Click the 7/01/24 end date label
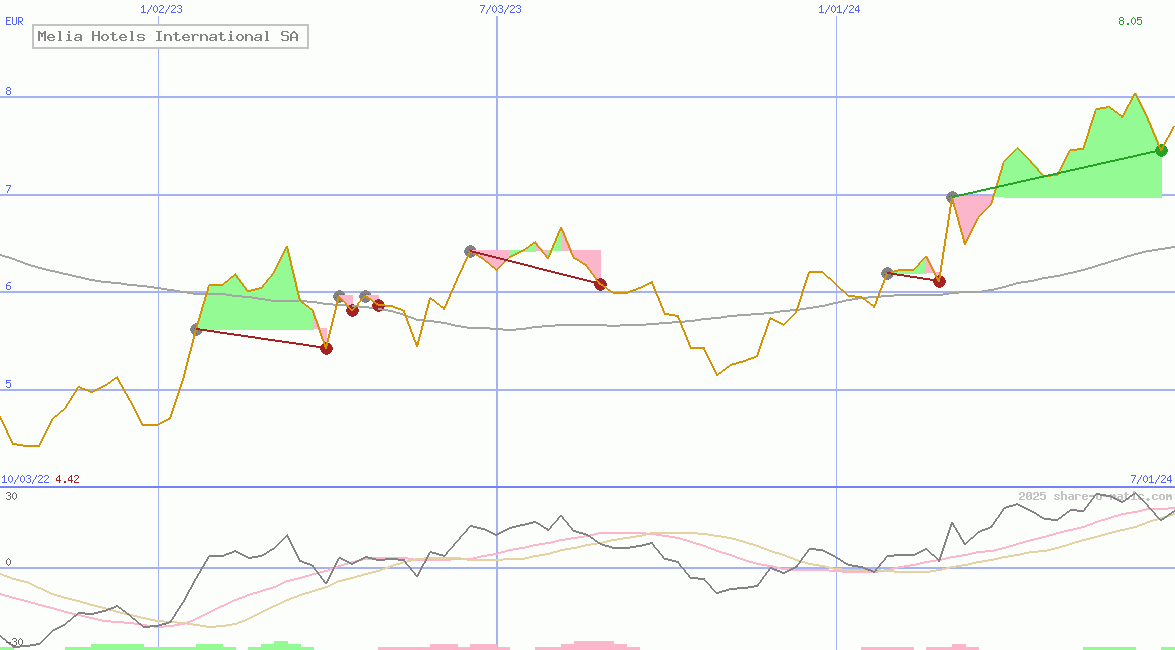Viewport: 1175px width, 650px height. pyautogui.click(x=1150, y=479)
